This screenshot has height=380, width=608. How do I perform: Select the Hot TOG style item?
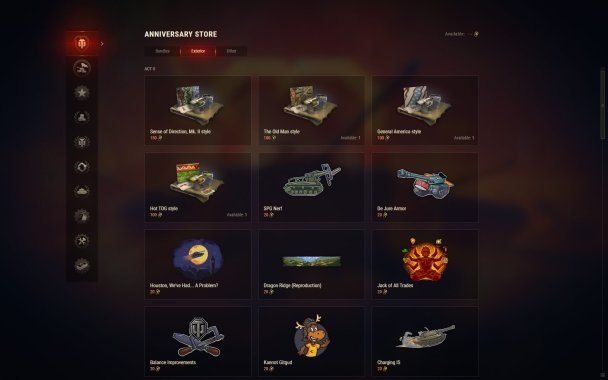pos(198,187)
